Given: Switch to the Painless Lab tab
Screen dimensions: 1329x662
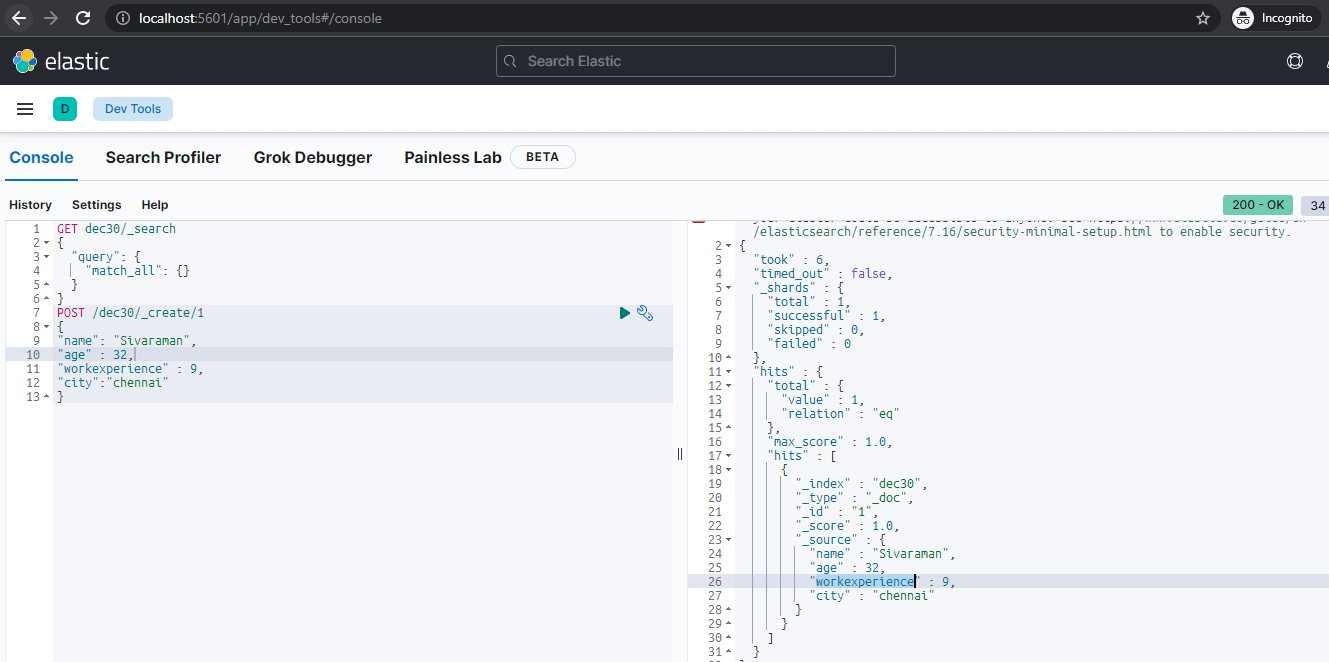Looking at the screenshot, I should (452, 157).
